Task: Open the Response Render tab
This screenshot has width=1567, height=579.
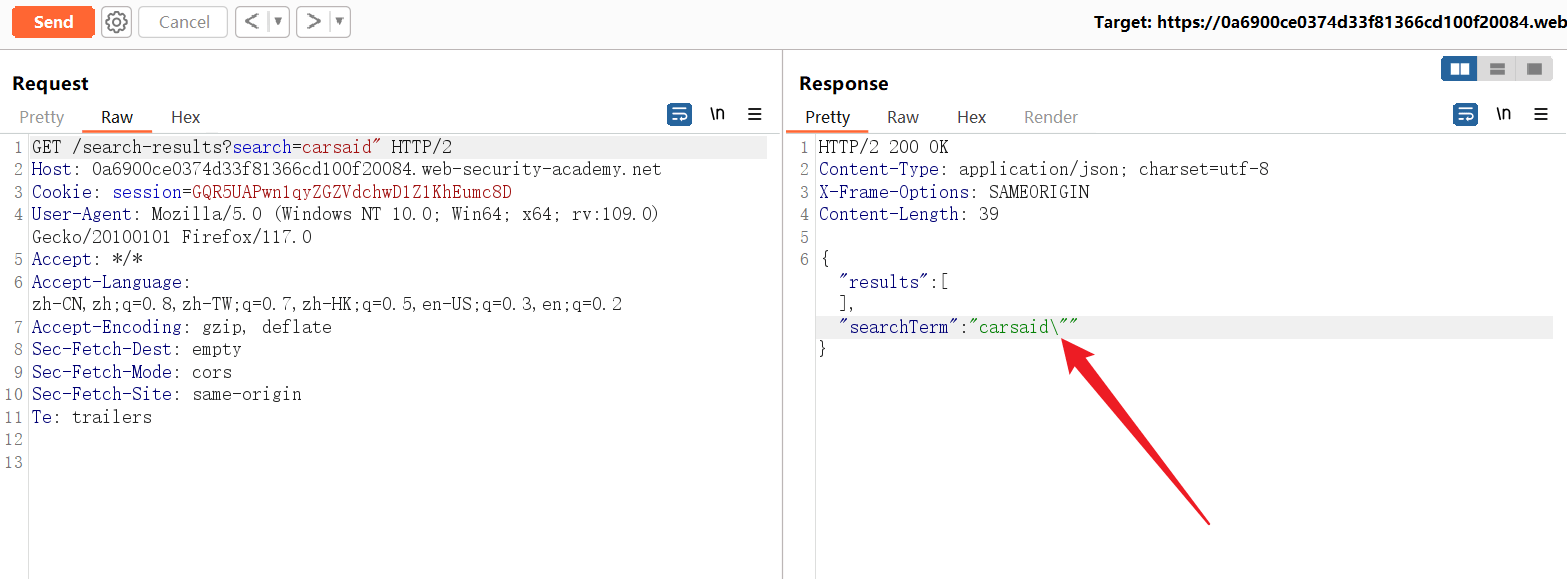Action: (1050, 117)
